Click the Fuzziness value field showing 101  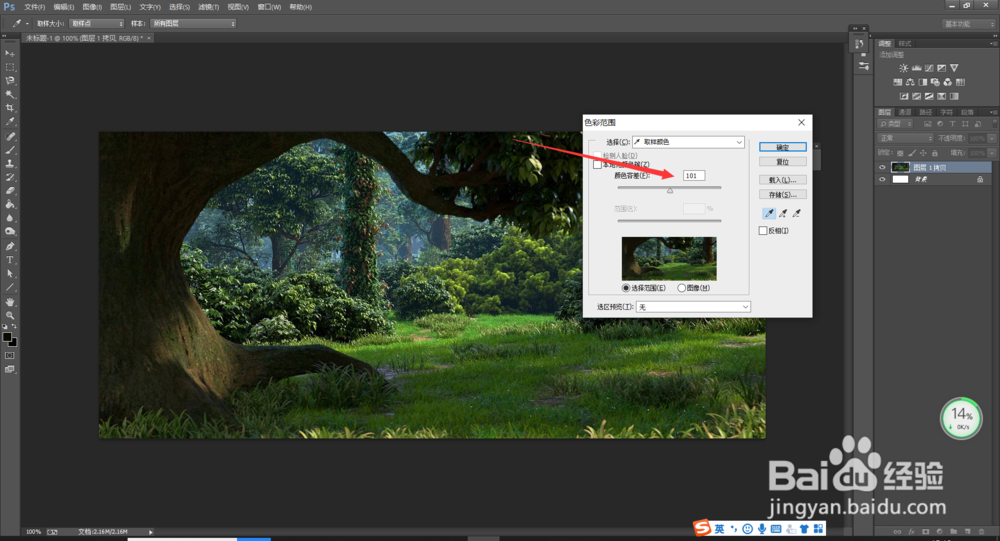click(693, 175)
